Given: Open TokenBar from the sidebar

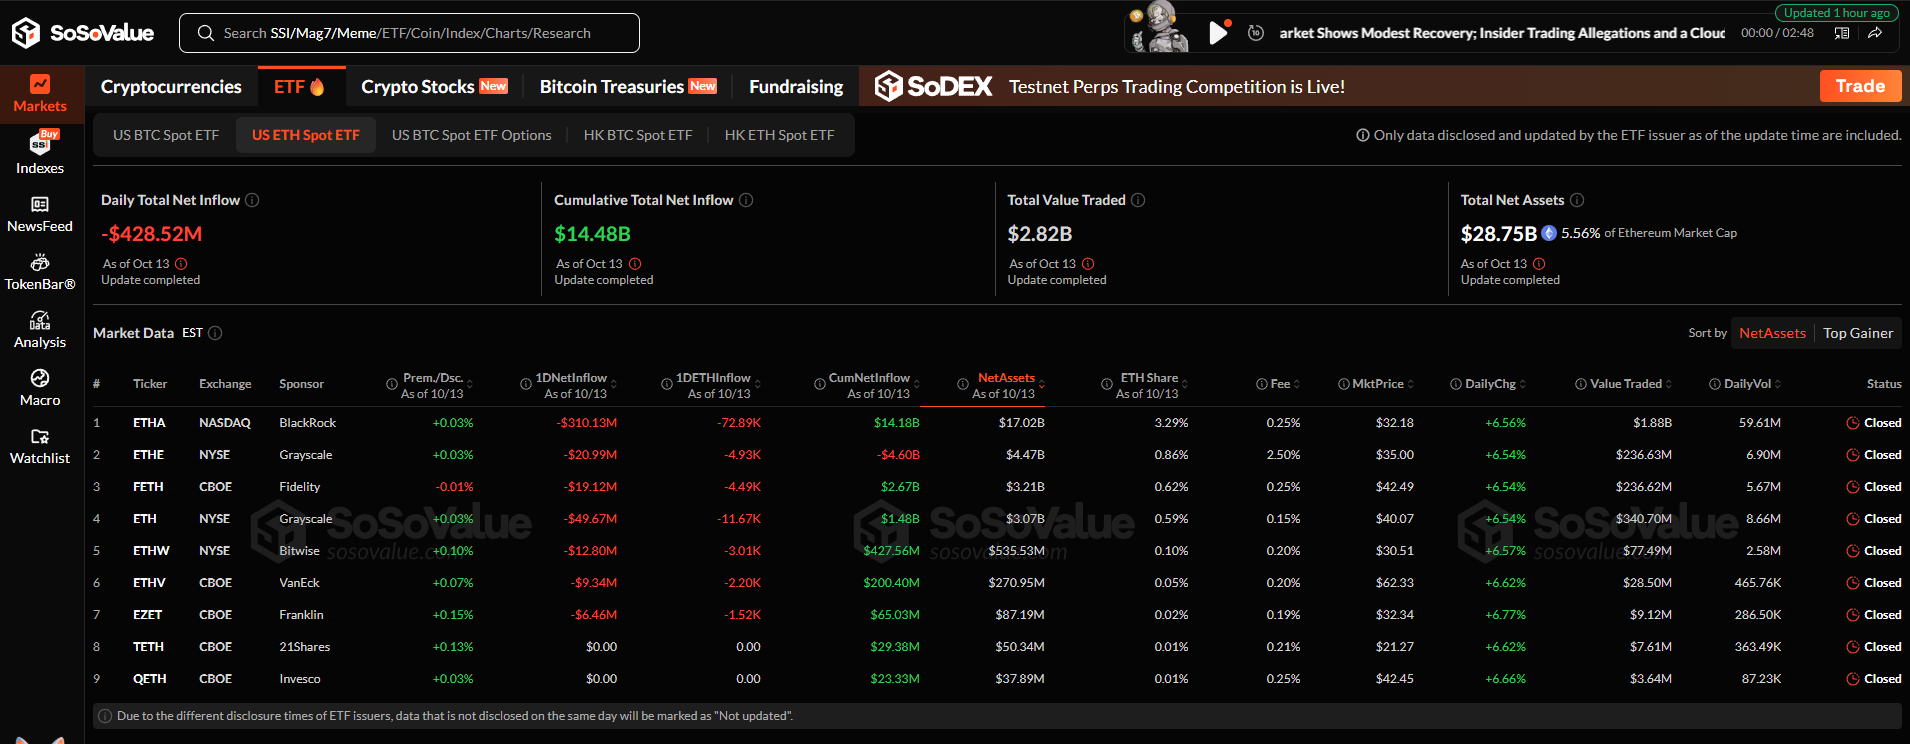Looking at the screenshot, I should [40, 272].
